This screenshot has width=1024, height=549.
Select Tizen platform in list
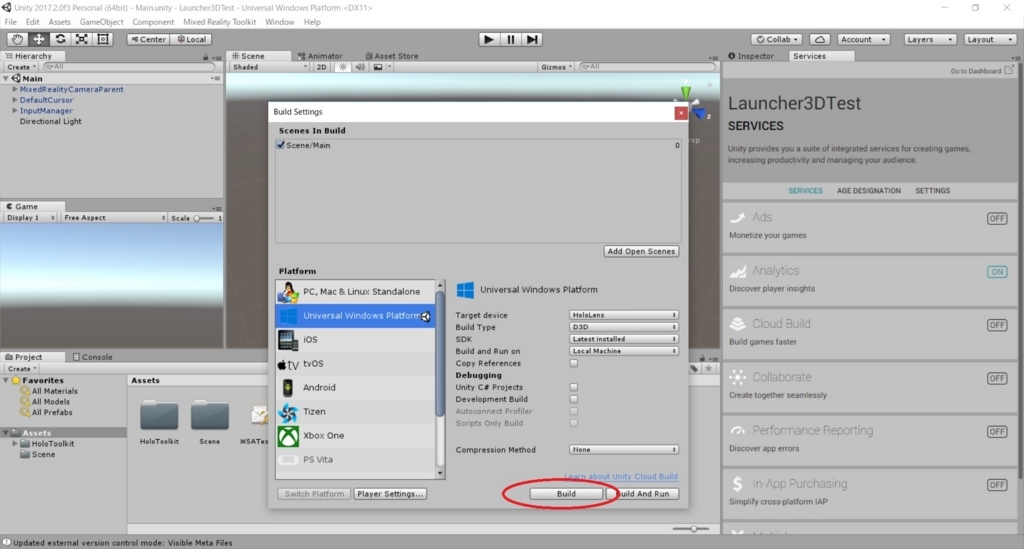tap(355, 411)
